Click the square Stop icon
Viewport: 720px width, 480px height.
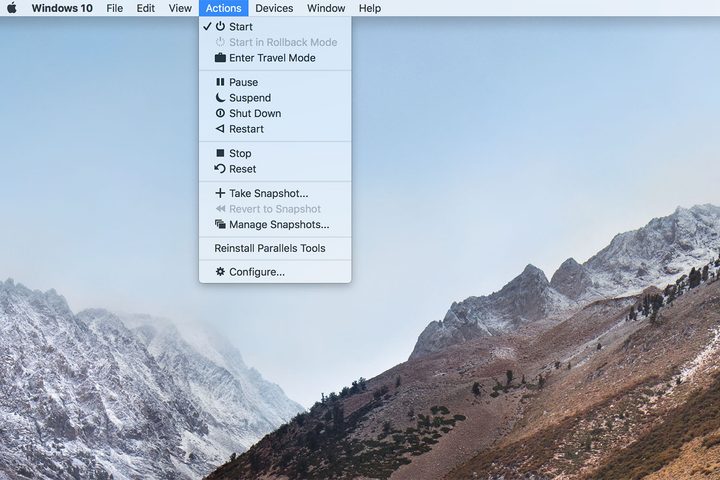point(220,153)
